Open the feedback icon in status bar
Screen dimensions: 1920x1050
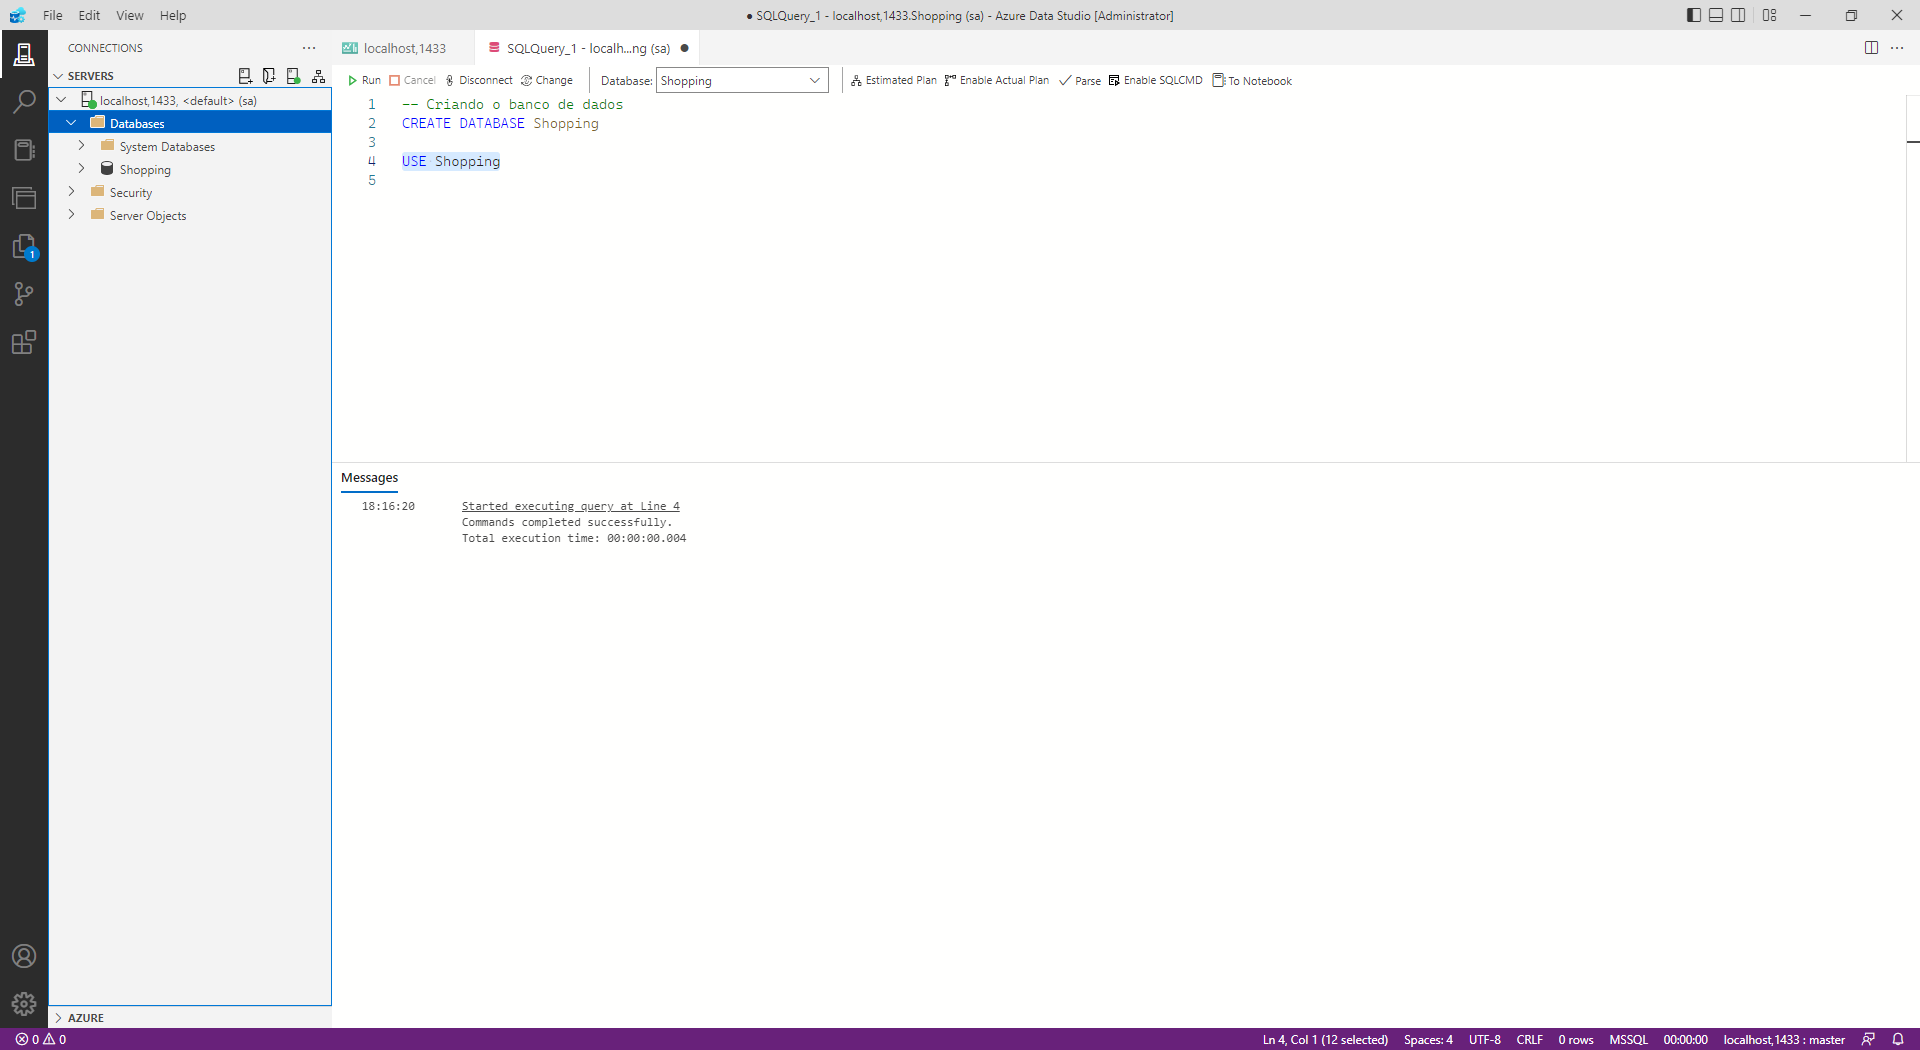(1868, 1040)
